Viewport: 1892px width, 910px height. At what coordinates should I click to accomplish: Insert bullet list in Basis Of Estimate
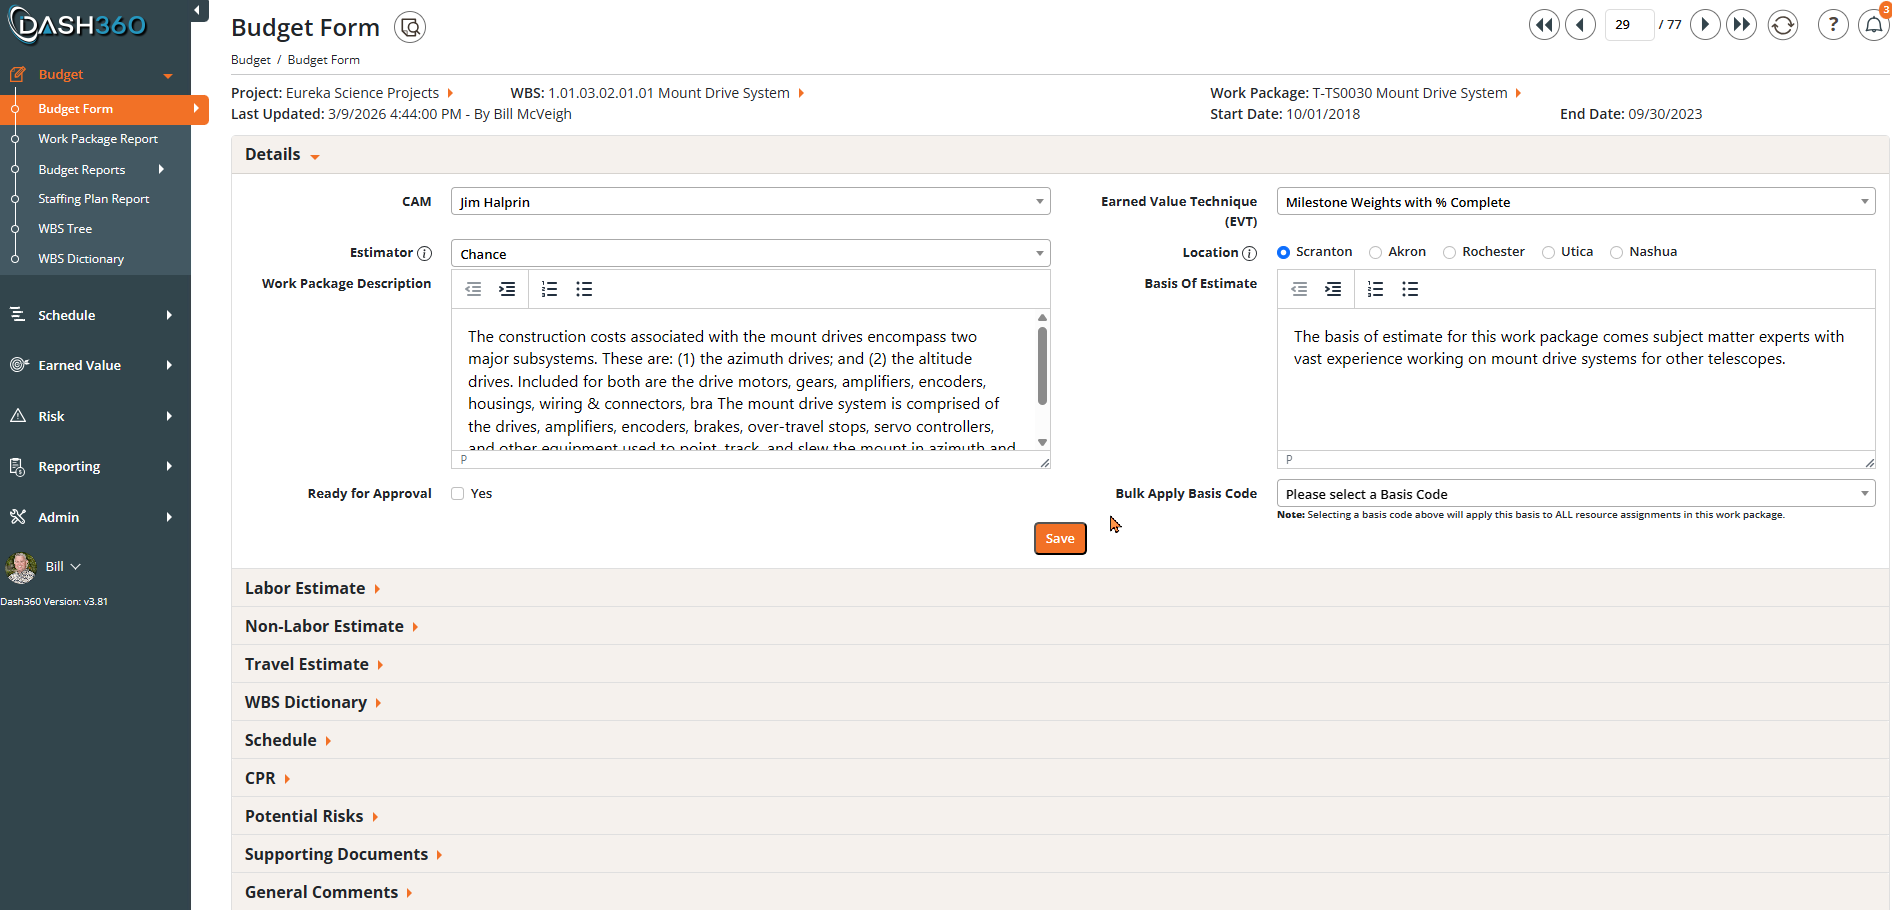[1410, 289]
